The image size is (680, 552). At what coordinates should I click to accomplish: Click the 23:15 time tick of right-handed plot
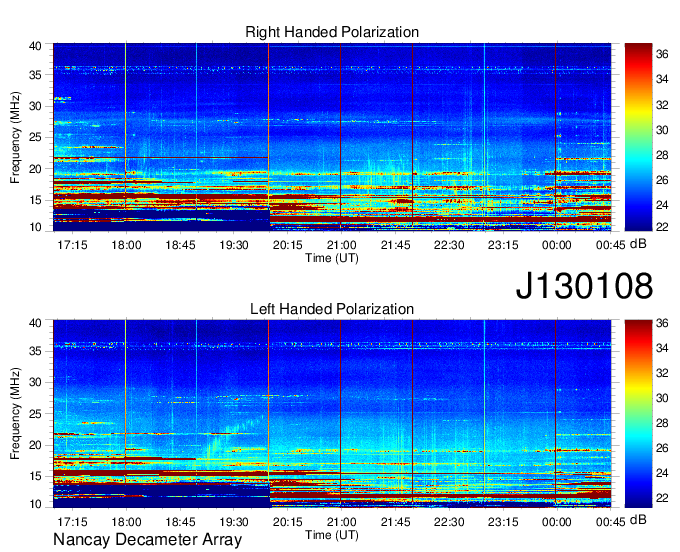pos(503,245)
